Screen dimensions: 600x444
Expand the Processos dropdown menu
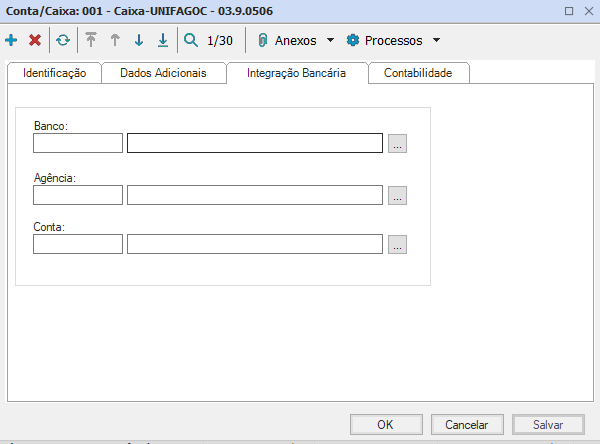click(x=393, y=41)
